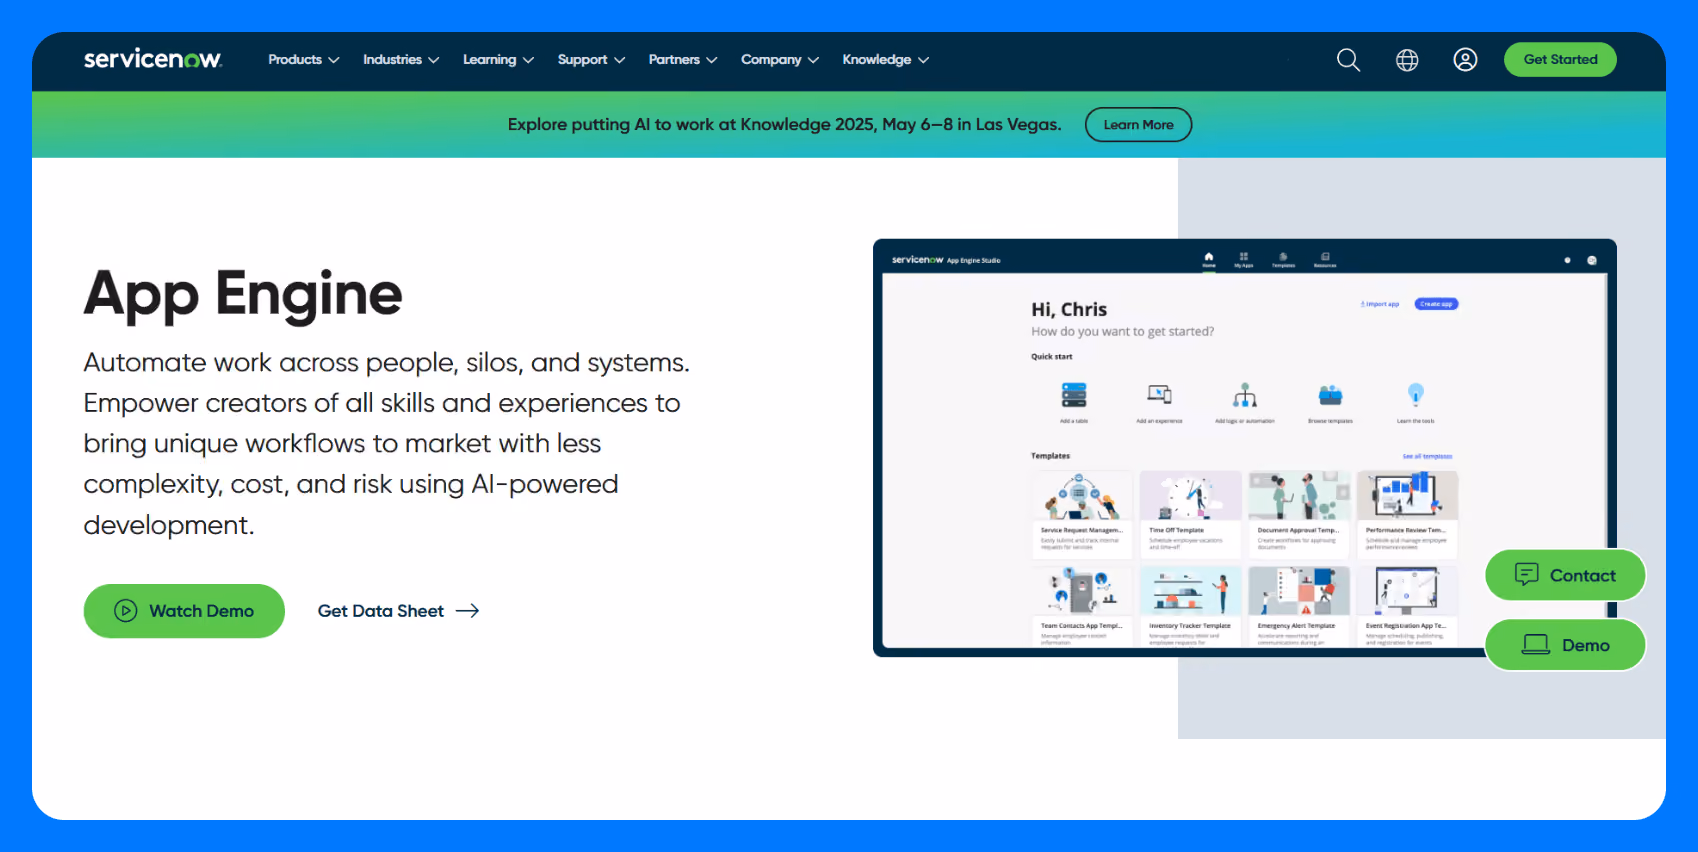Open the Learning dropdown
1698x852 pixels.
click(498, 60)
